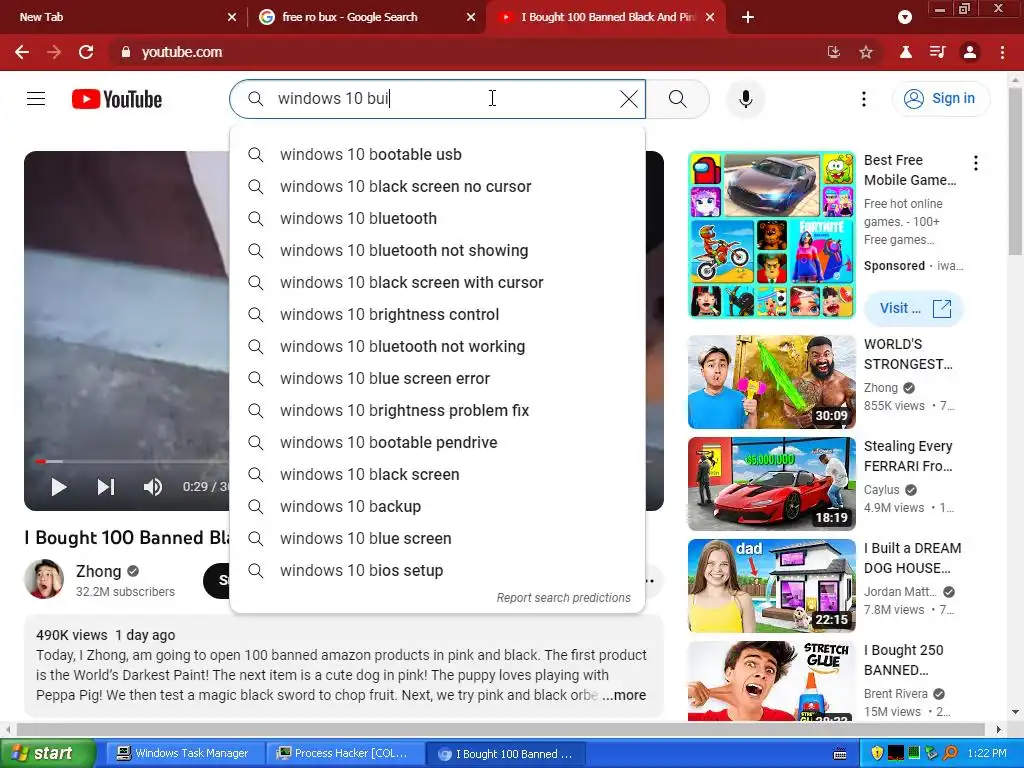The image size is (1024, 768).
Task: Open the Chrome profile avatar
Action: click(x=970, y=52)
